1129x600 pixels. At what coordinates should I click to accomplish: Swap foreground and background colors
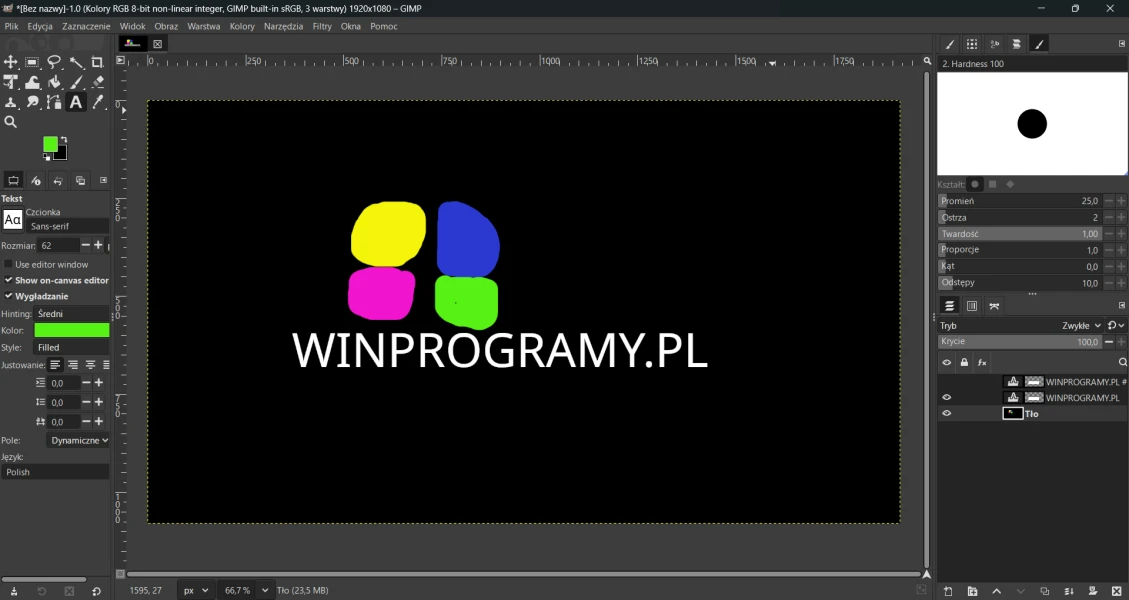(x=64, y=140)
